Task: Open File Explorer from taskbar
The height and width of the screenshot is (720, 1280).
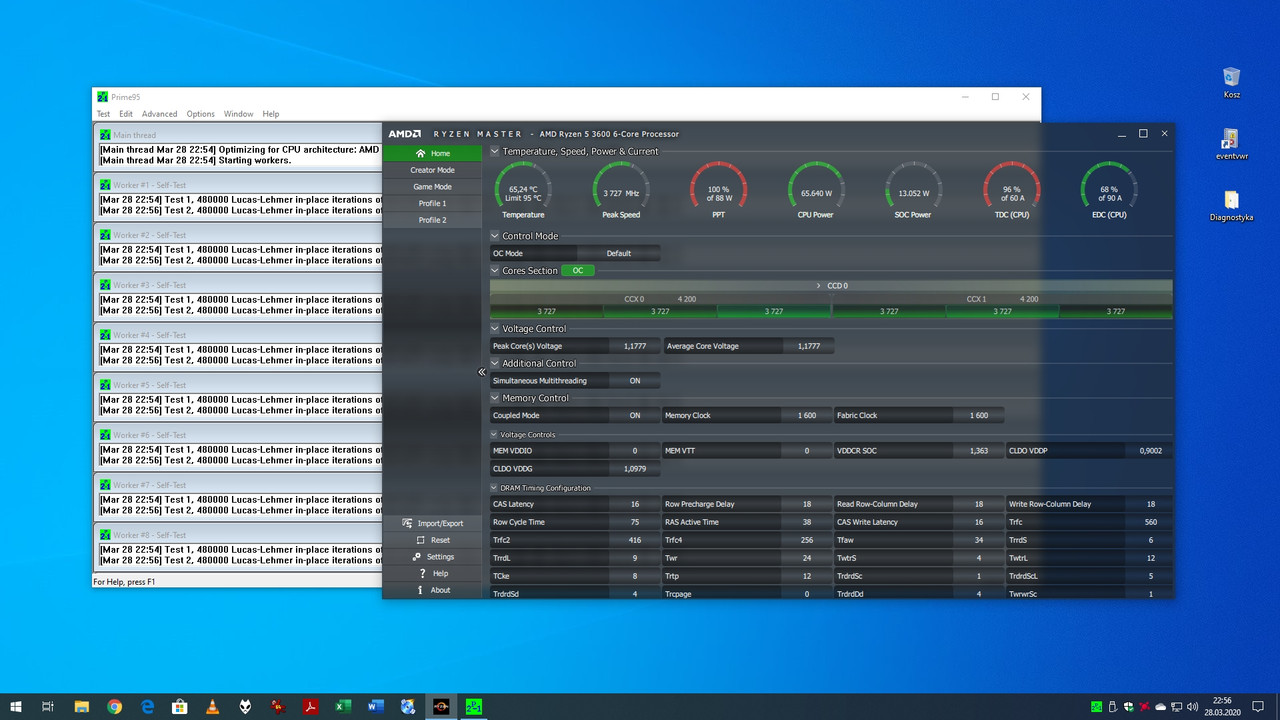Action: click(x=82, y=706)
